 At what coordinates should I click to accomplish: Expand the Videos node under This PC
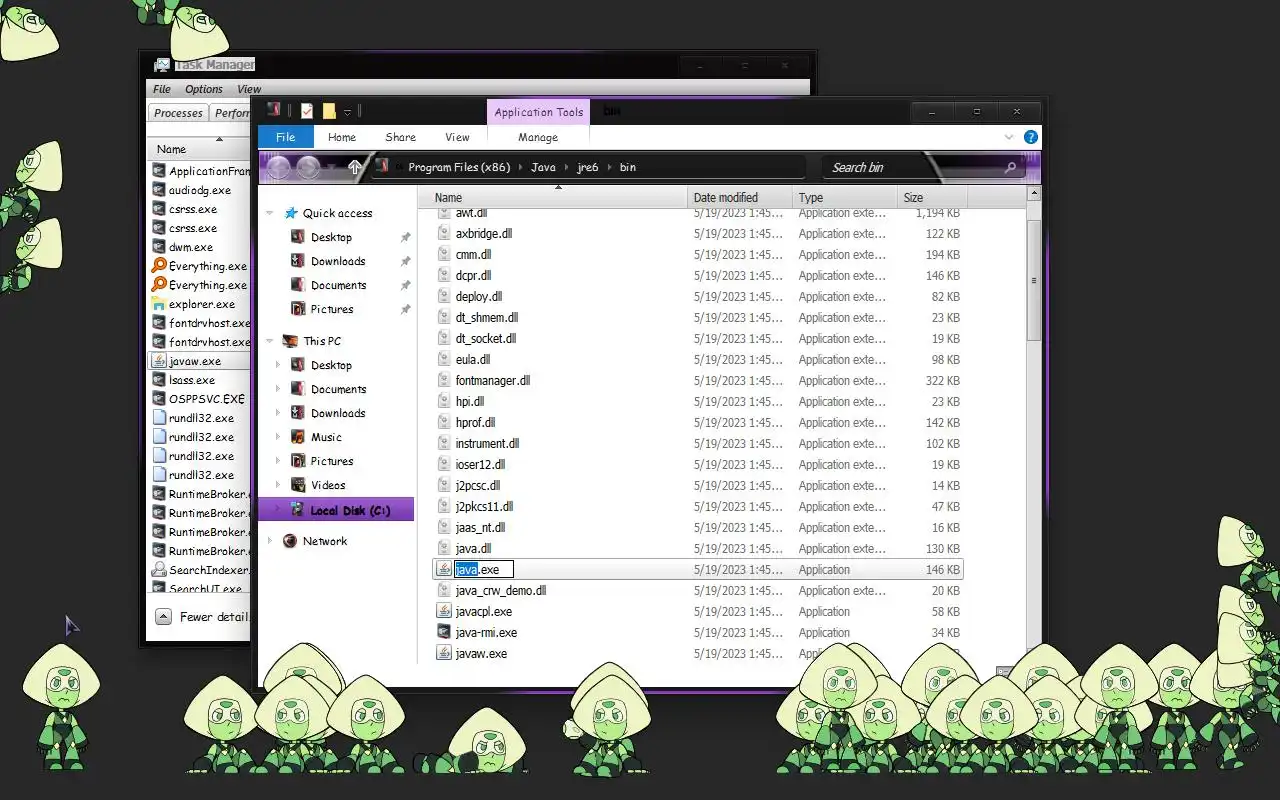click(x=278, y=485)
